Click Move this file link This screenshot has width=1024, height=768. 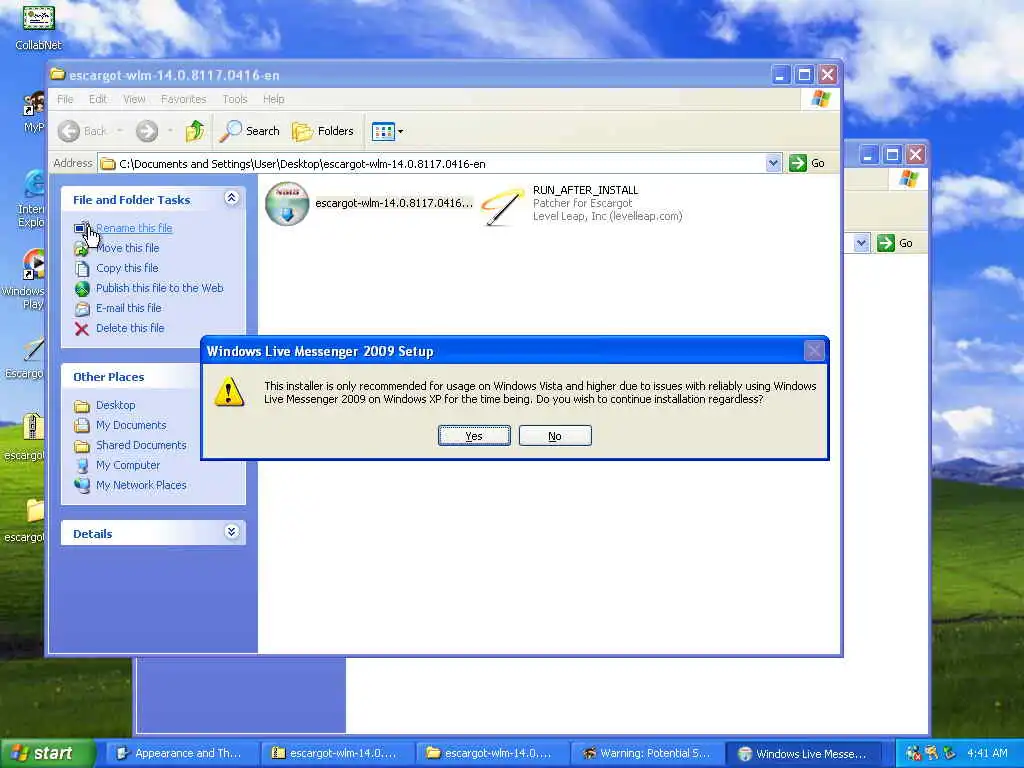tap(127, 248)
